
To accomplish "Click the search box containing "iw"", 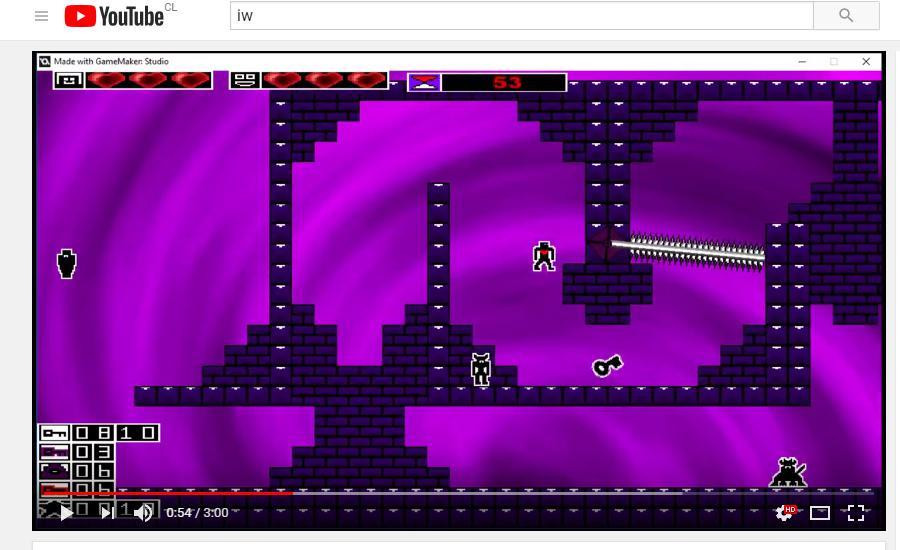I will (521, 16).
